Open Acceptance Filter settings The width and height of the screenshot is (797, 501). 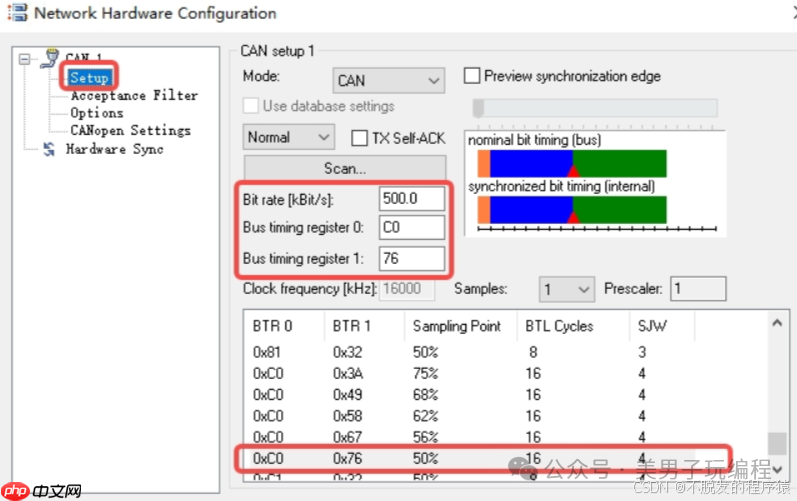tap(134, 95)
